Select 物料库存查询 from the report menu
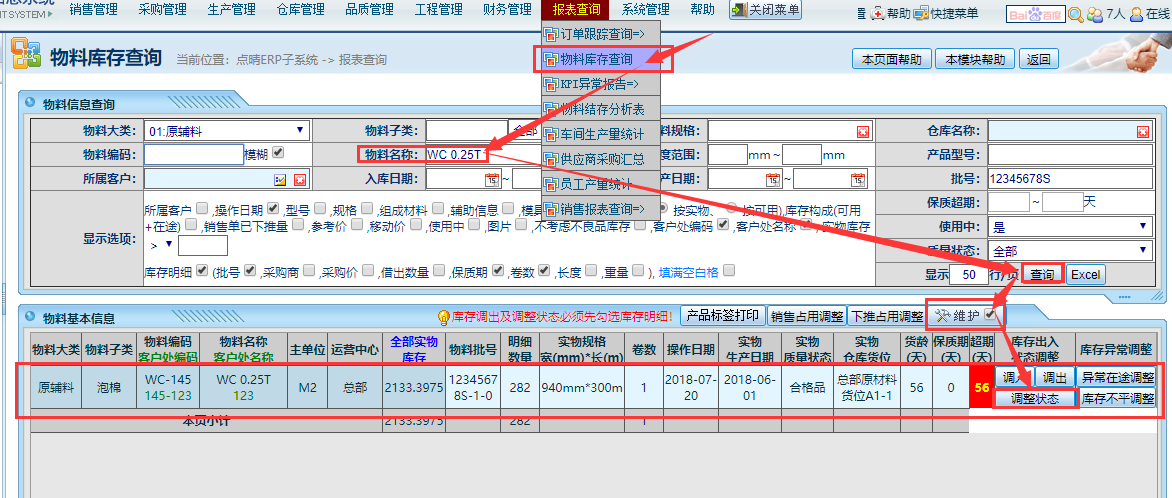The width and height of the screenshot is (1172, 498). [x=596, y=59]
